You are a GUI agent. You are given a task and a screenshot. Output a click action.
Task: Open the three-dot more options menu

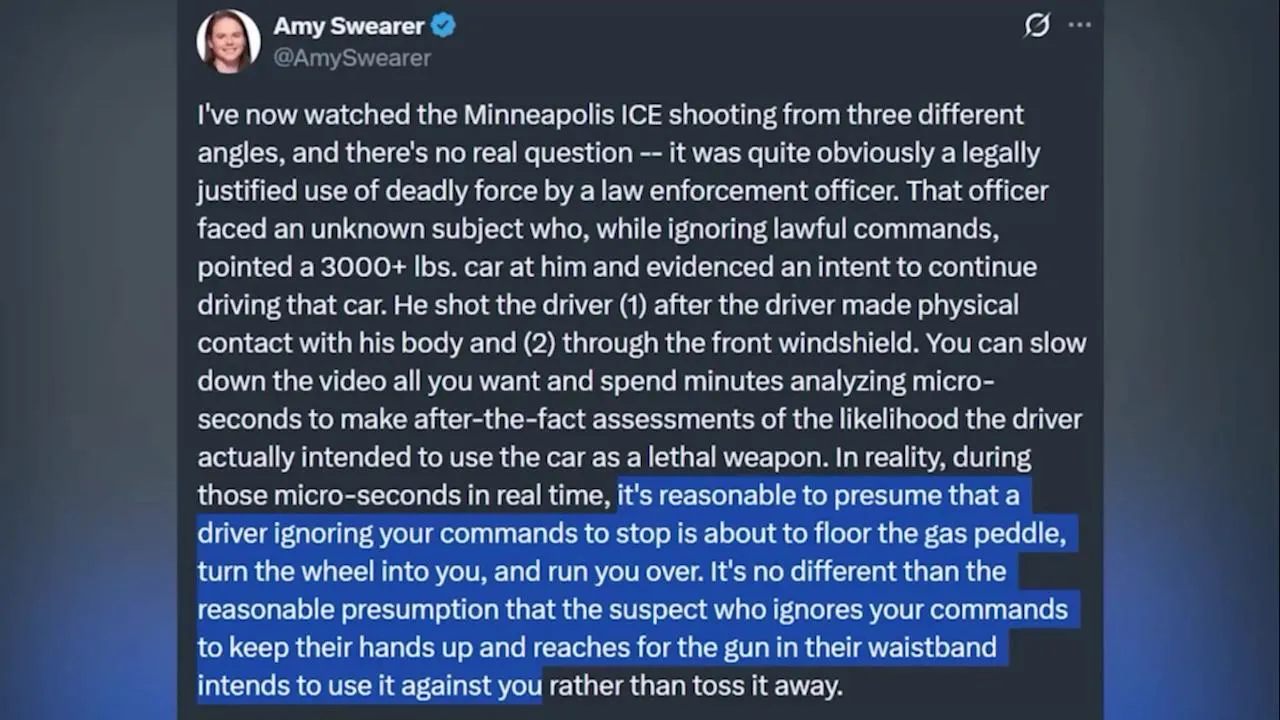tap(1080, 25)
